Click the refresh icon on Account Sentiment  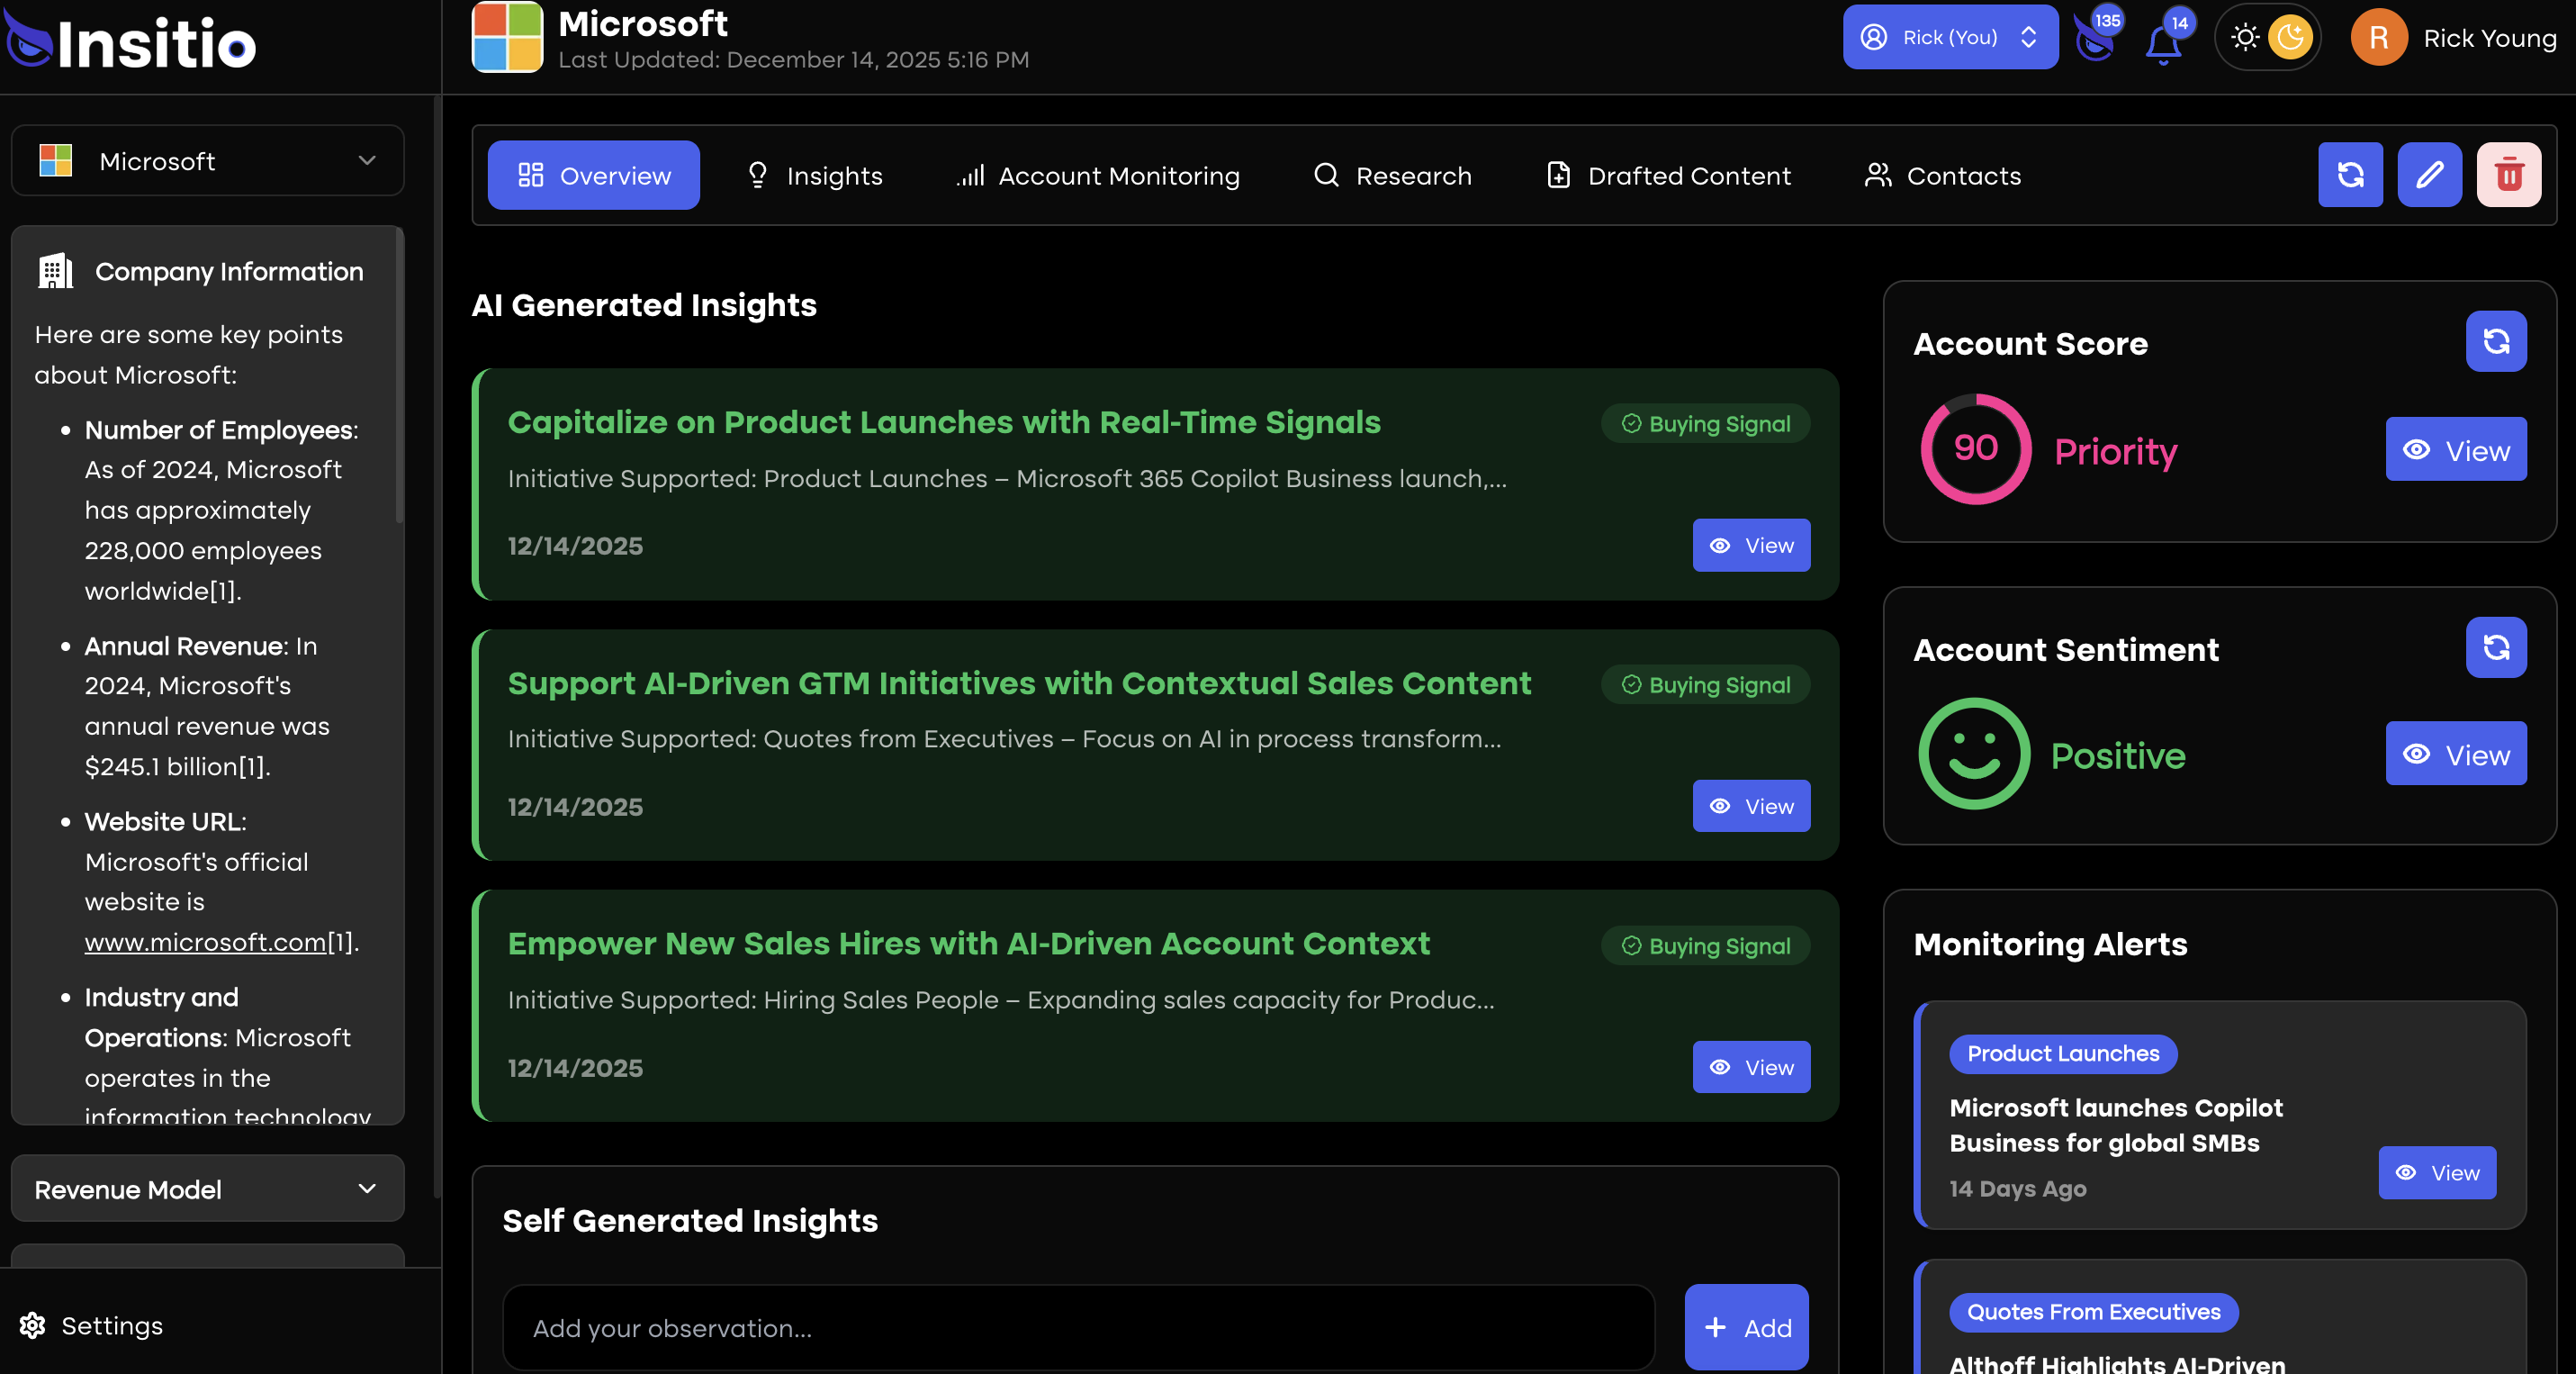pos(2495,648)
